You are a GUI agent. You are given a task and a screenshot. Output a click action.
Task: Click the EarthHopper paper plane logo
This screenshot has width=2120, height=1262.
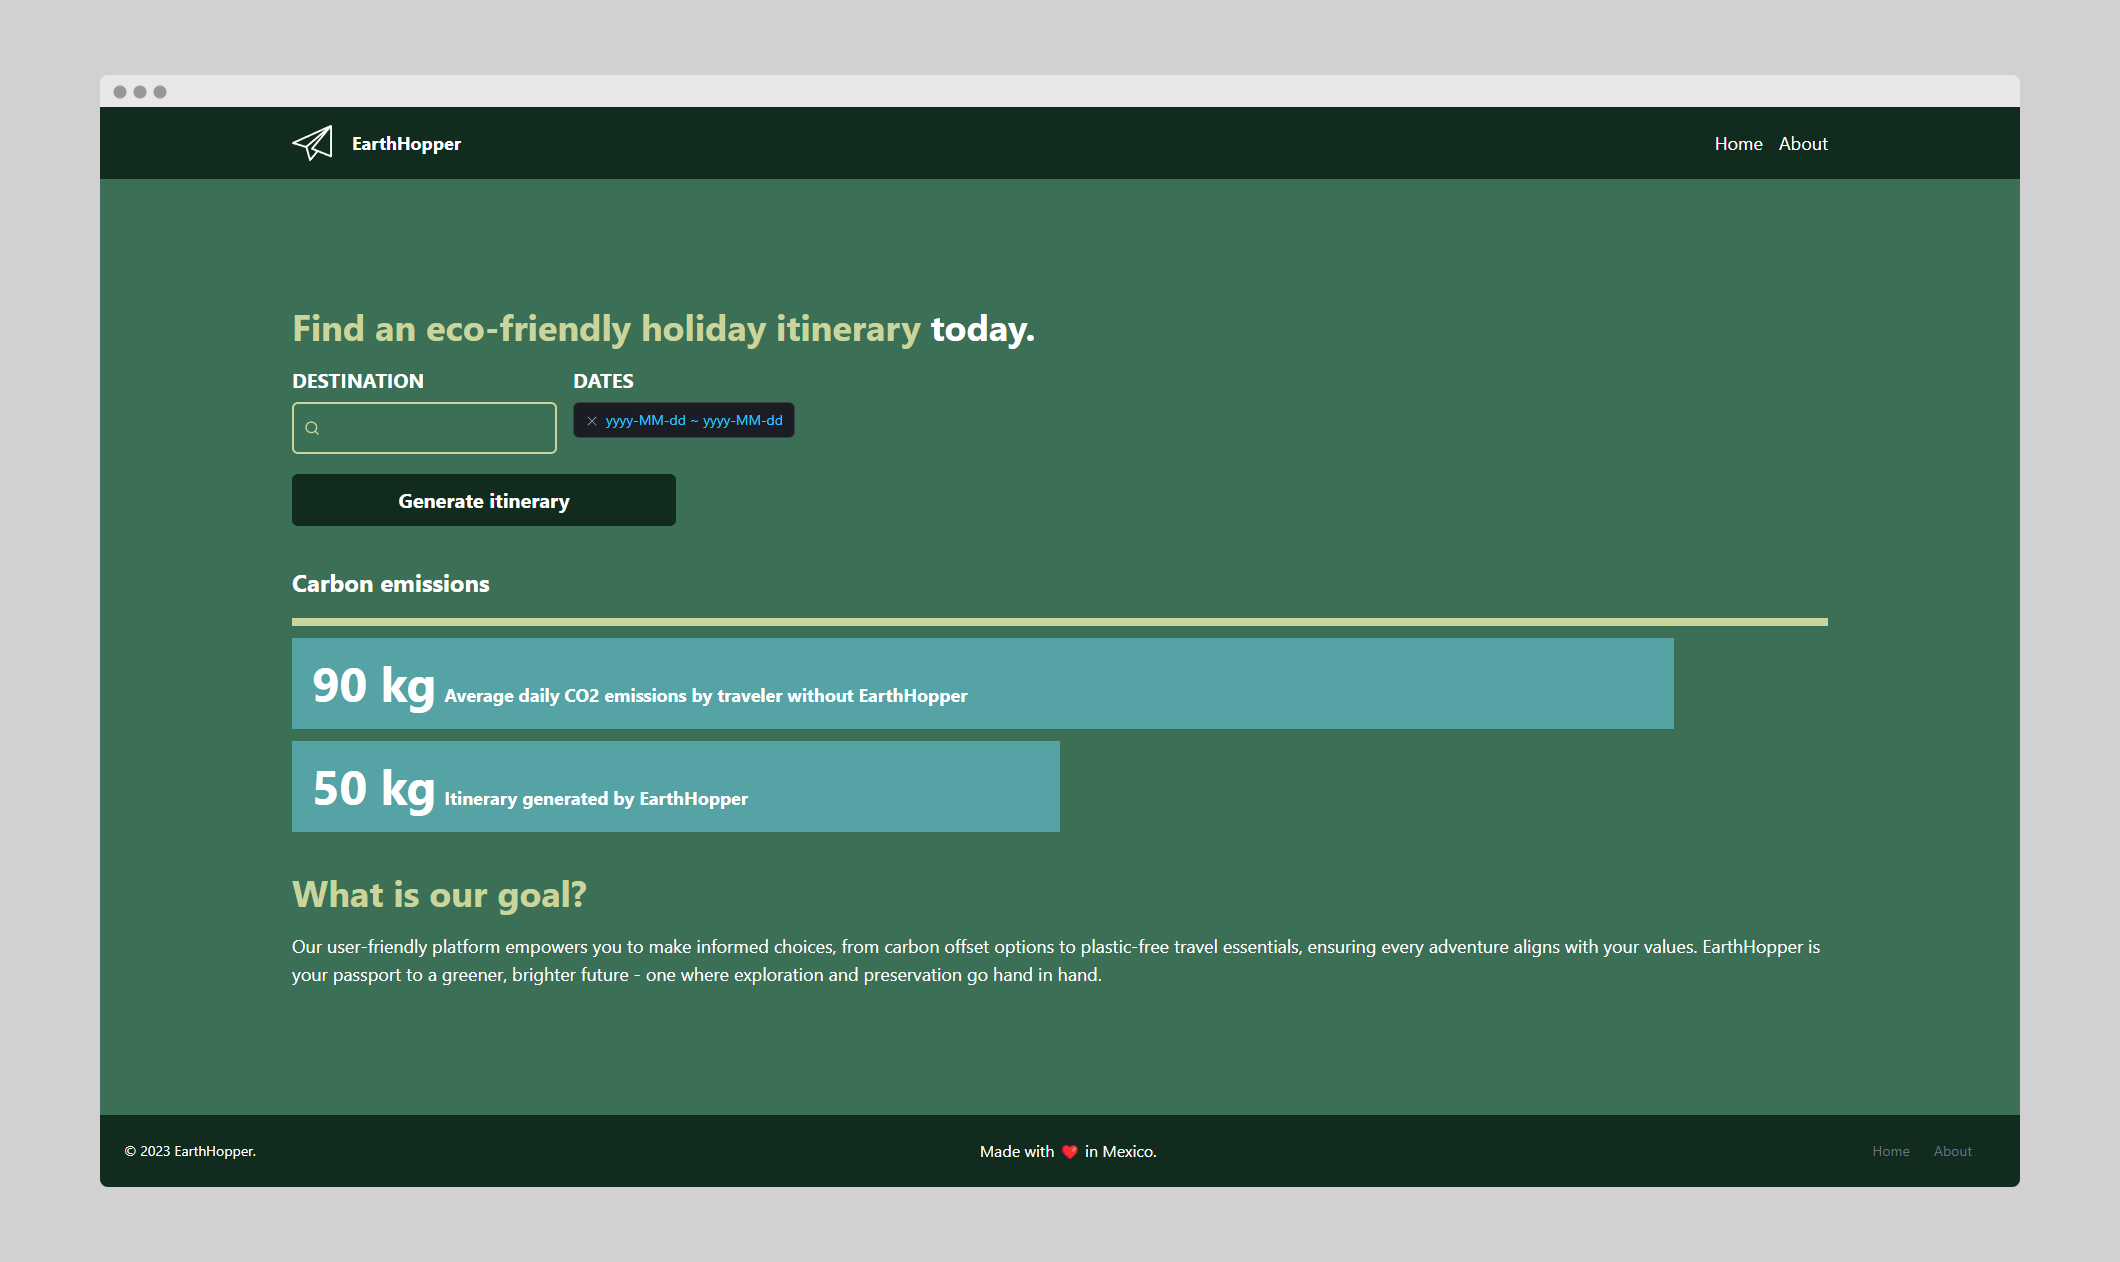pyautogui.click(x=313, y=143)
